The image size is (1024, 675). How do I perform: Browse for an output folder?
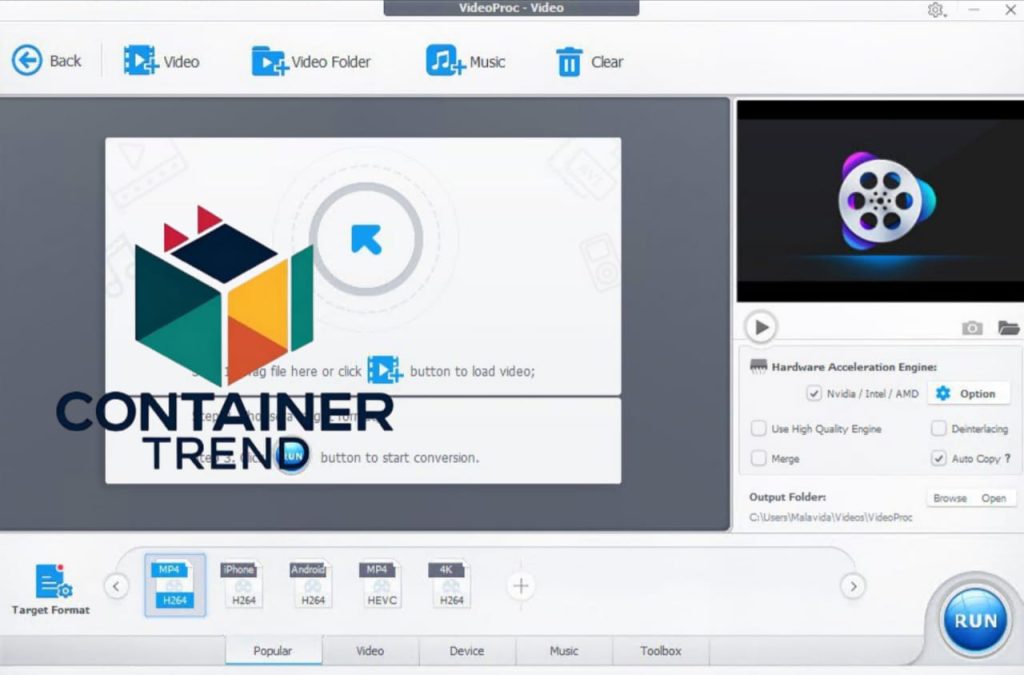coord(950,498)
